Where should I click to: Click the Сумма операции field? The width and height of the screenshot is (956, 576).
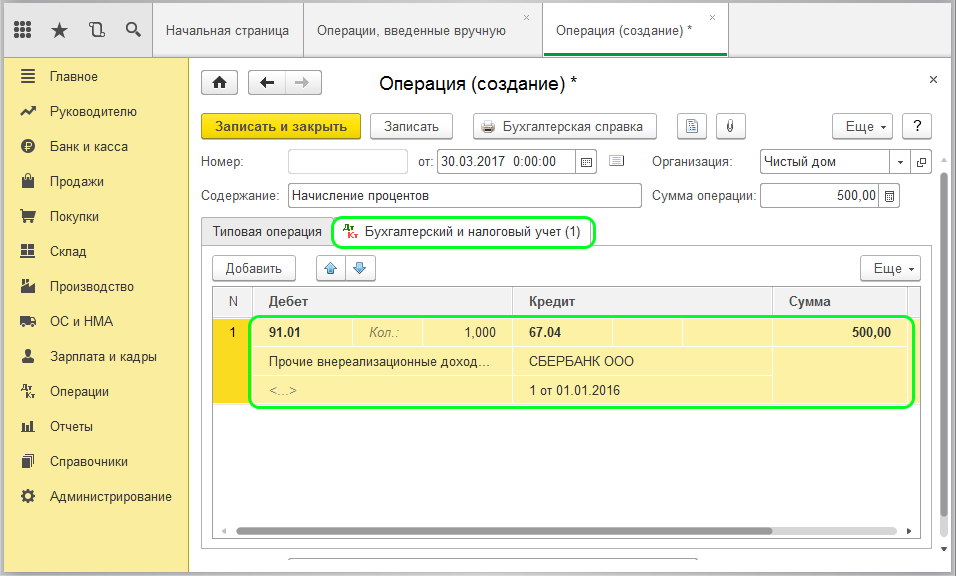(x=819, y=196)
